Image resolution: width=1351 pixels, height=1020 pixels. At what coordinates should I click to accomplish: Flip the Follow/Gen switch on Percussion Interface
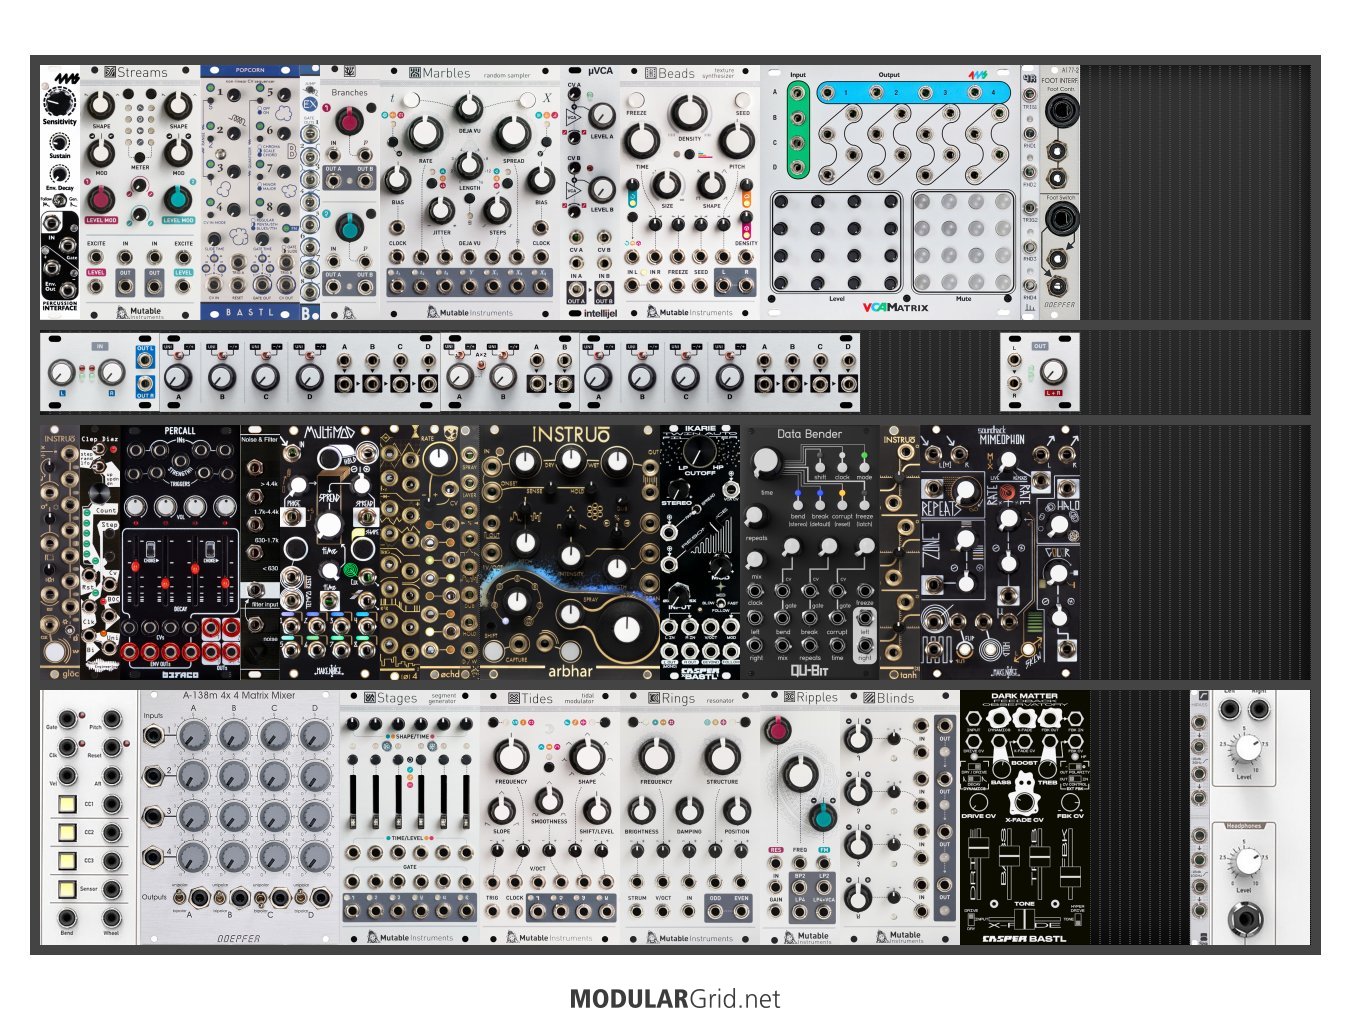(60, 200)
